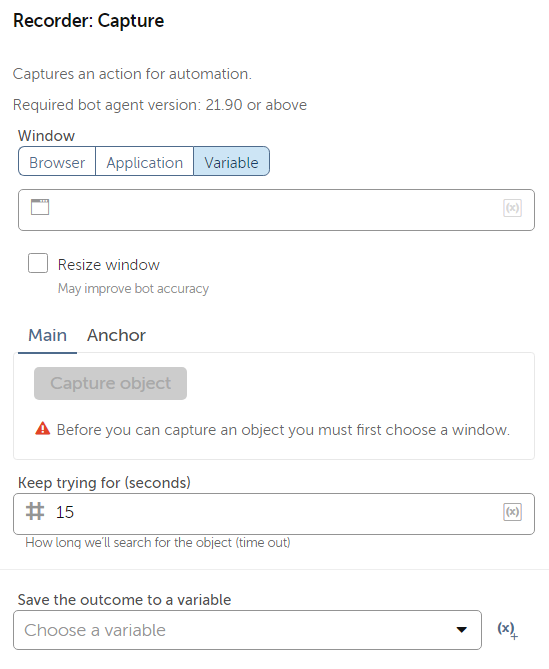The height and width of the screenshot is (669, 549).
Task: Click the choose a window warning message
Action: [283, 430]
